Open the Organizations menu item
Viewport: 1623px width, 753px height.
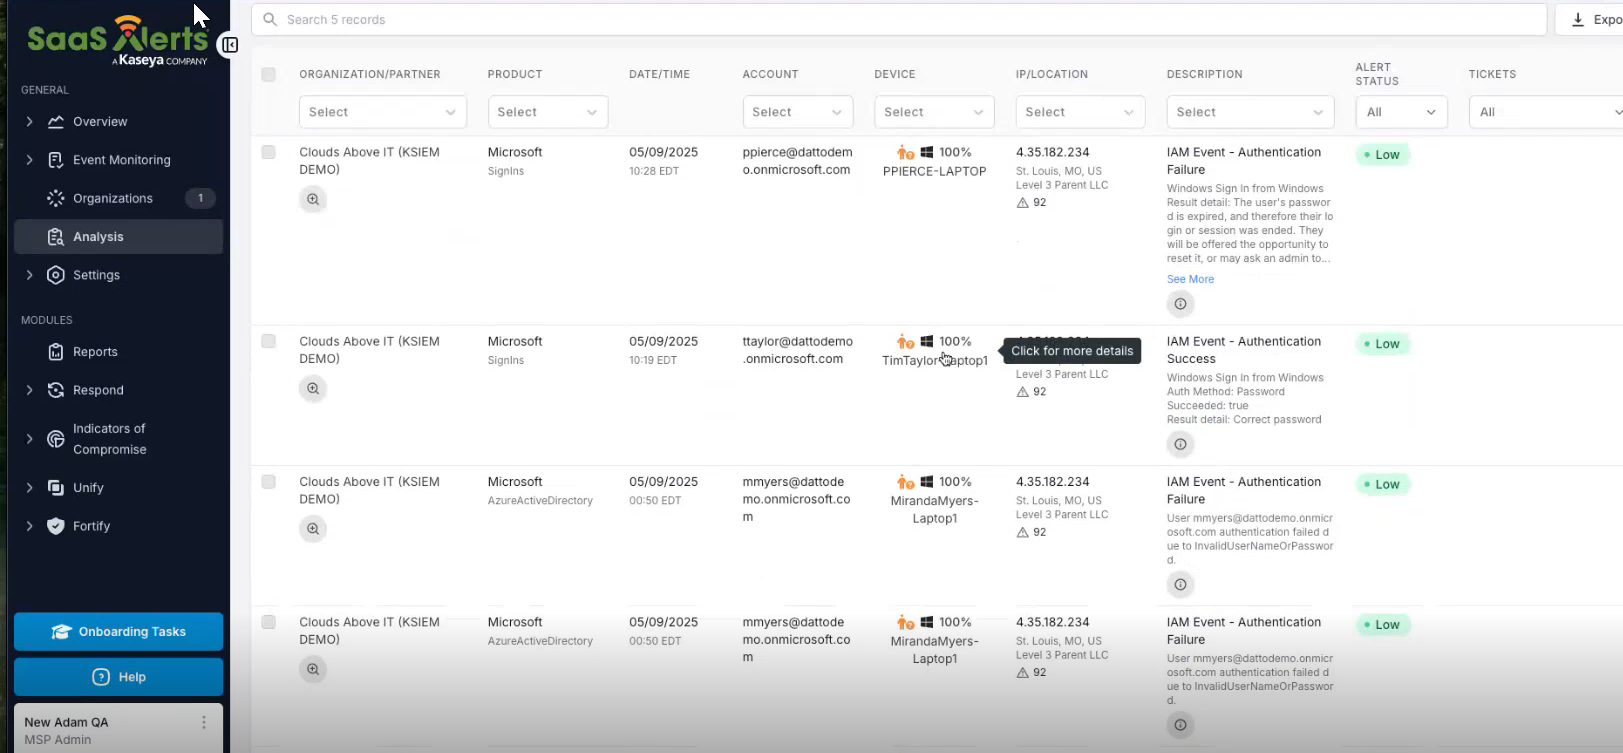(x=118, y=198)
